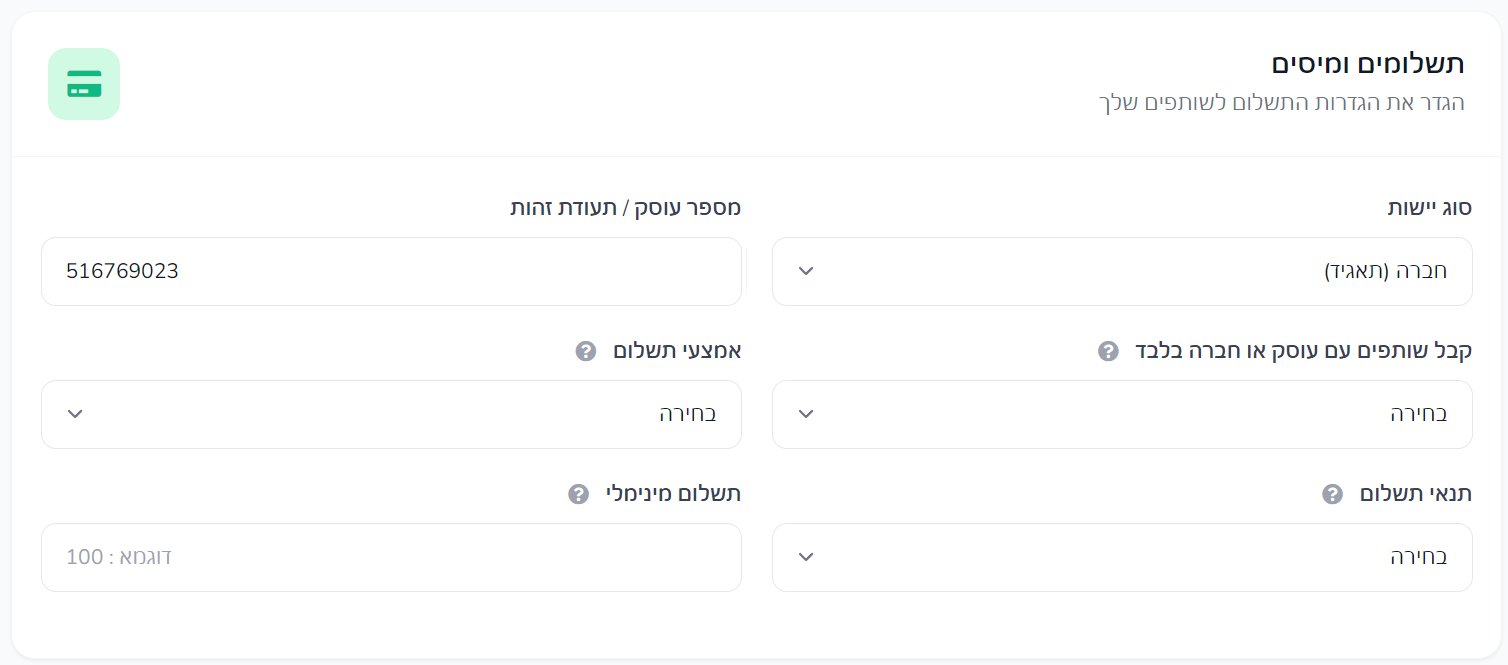The width and height of the screenshot is (1508, 665).
Task: Click the 'מספר עוסק / תעודת זהות' input field
Action: point(391,271)
